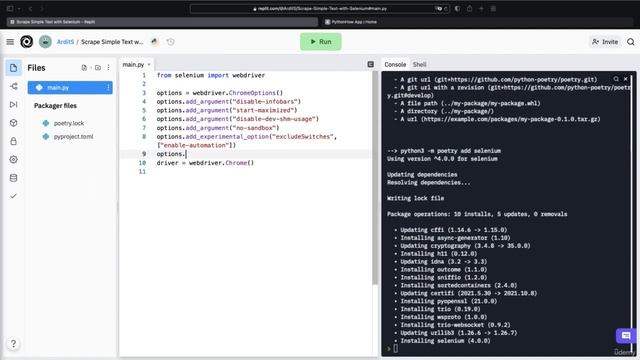
Task: Select the Files sidebar icon
Action: click(13, 68)
